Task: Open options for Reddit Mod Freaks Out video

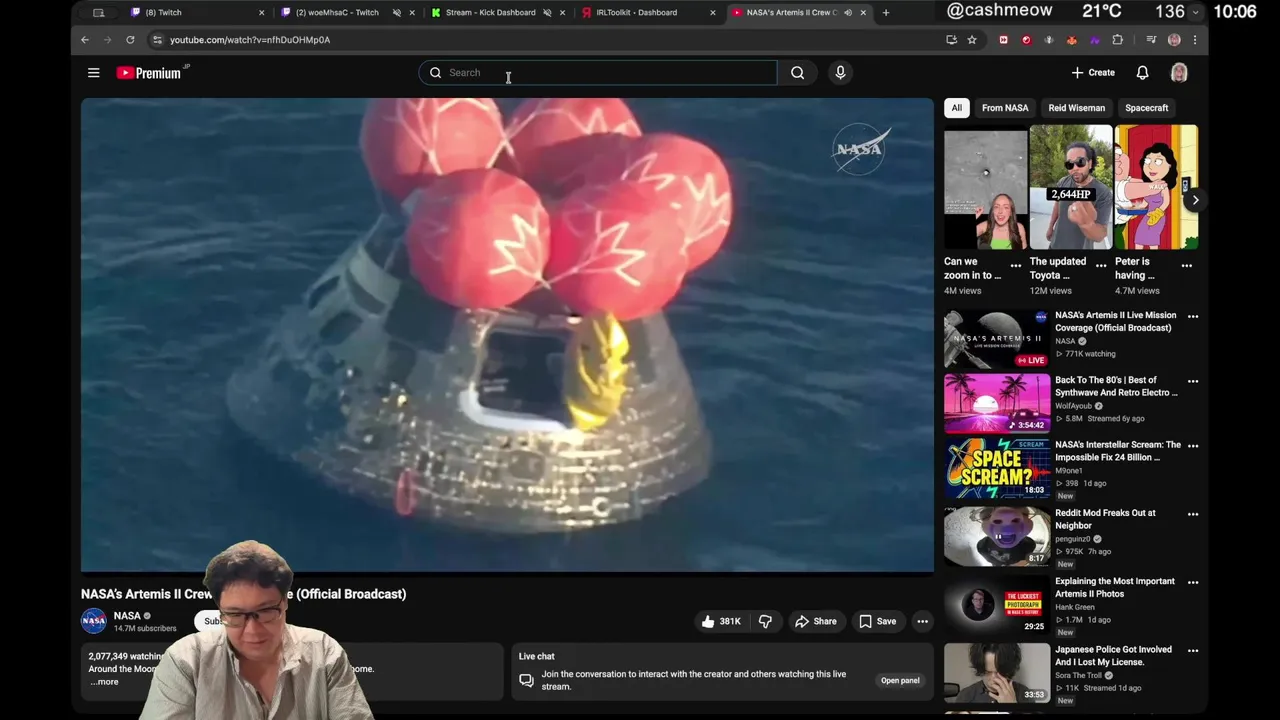Action: (1192, 514)
